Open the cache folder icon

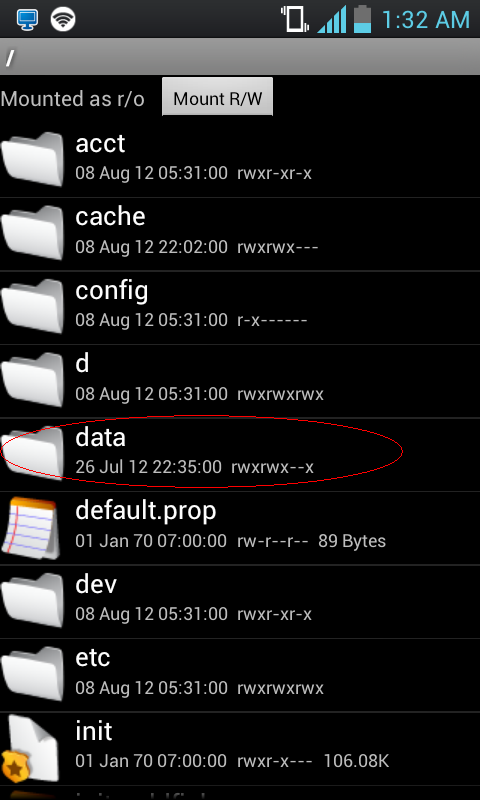point(32,233)
